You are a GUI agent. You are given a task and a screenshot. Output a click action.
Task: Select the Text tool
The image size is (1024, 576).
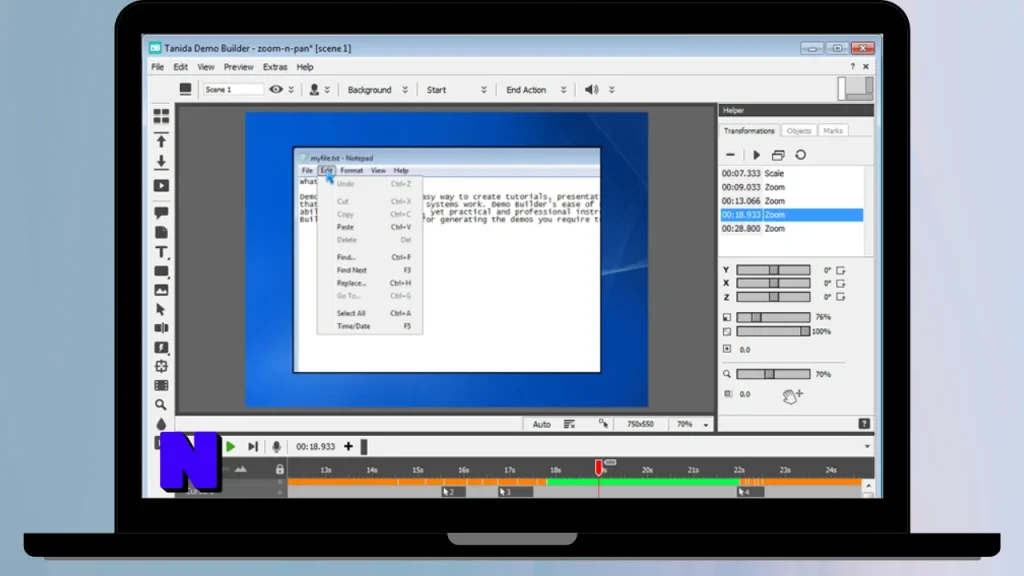[x=161, y=252]
